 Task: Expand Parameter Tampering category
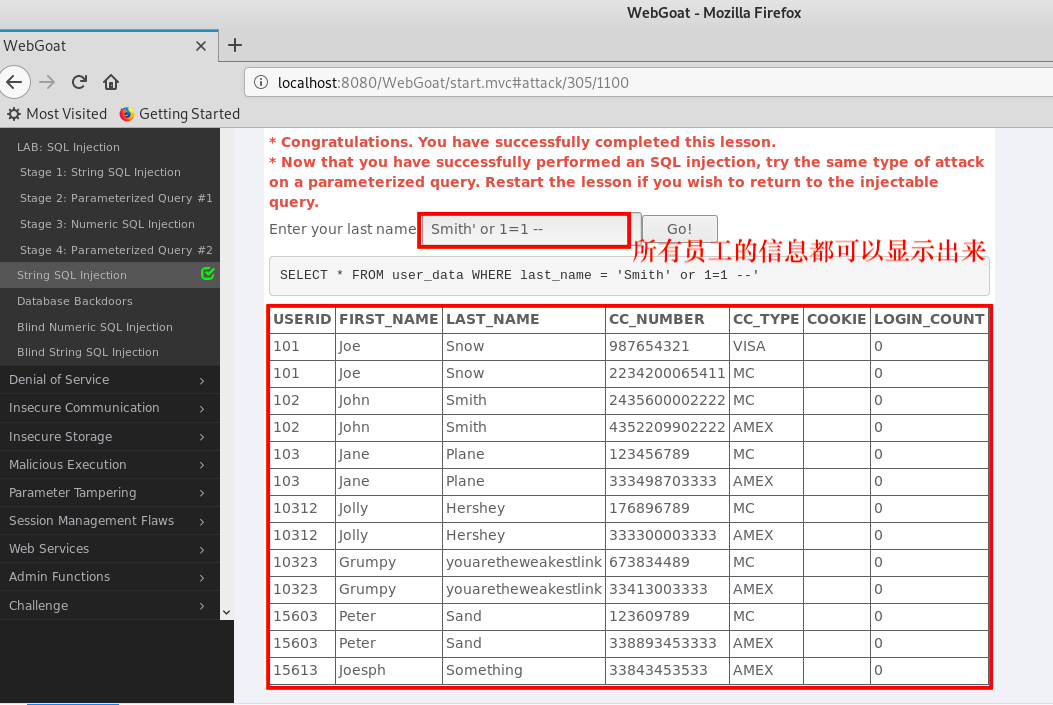(x=109, y=493)
